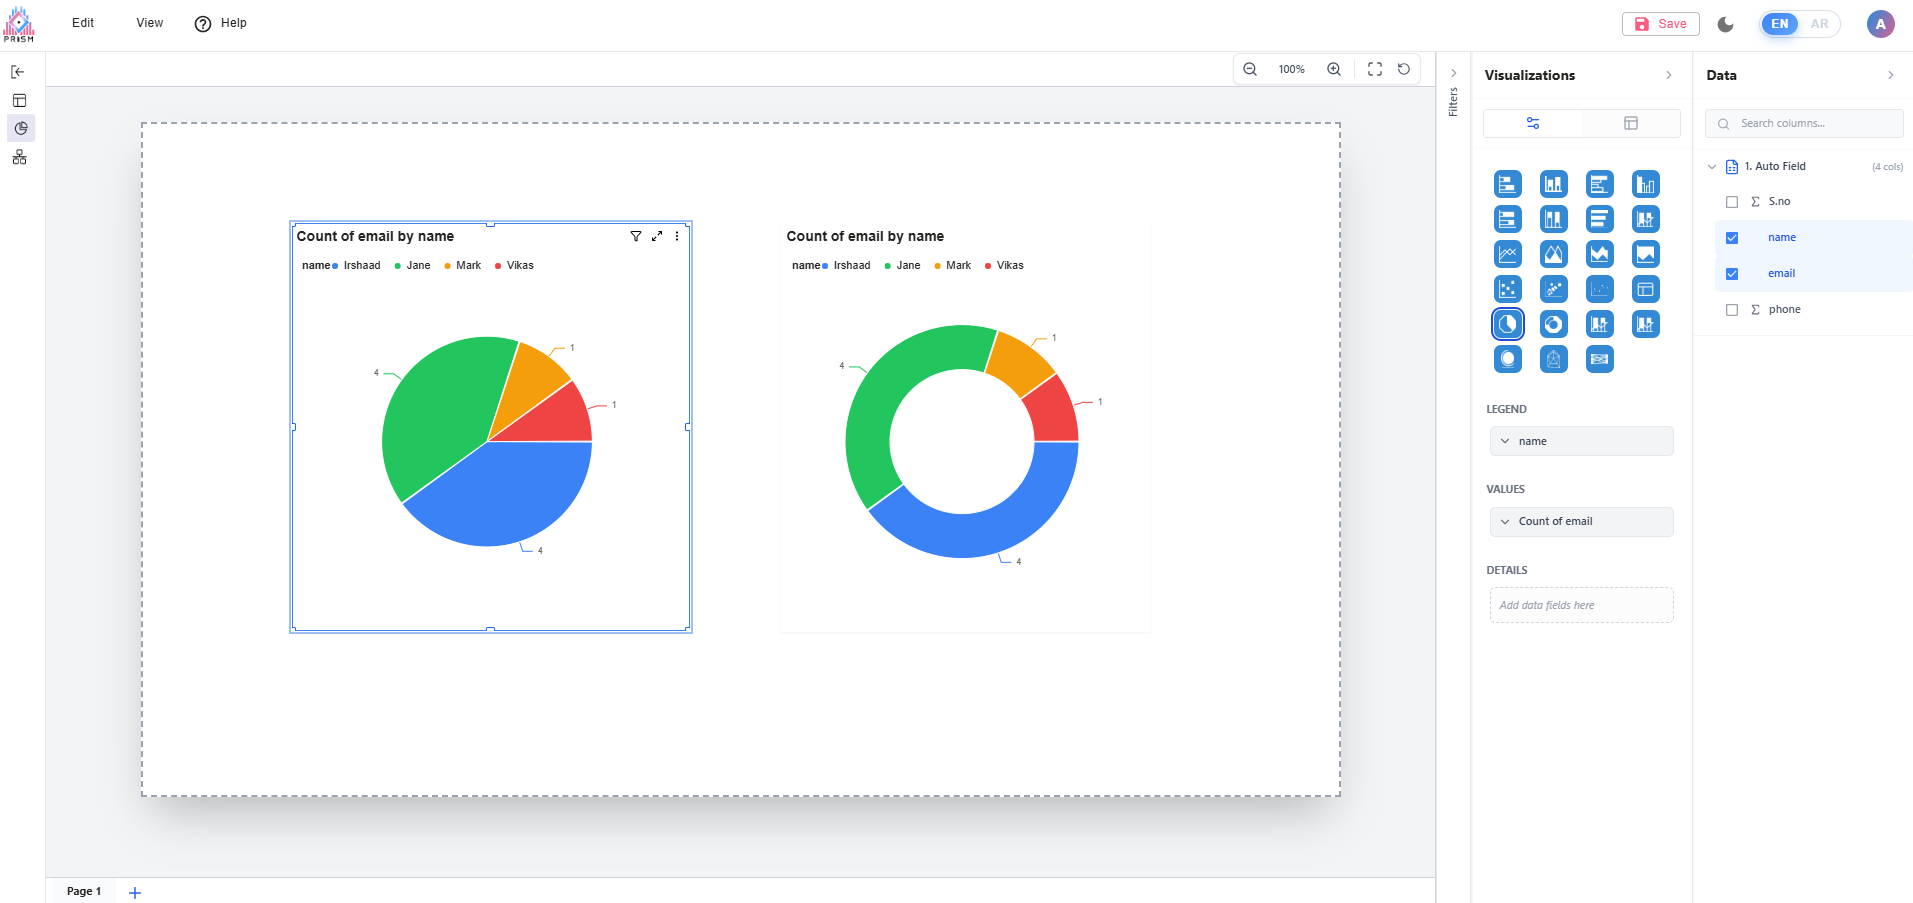Click the zoom in magnifier icon

tap(1333, 69)
